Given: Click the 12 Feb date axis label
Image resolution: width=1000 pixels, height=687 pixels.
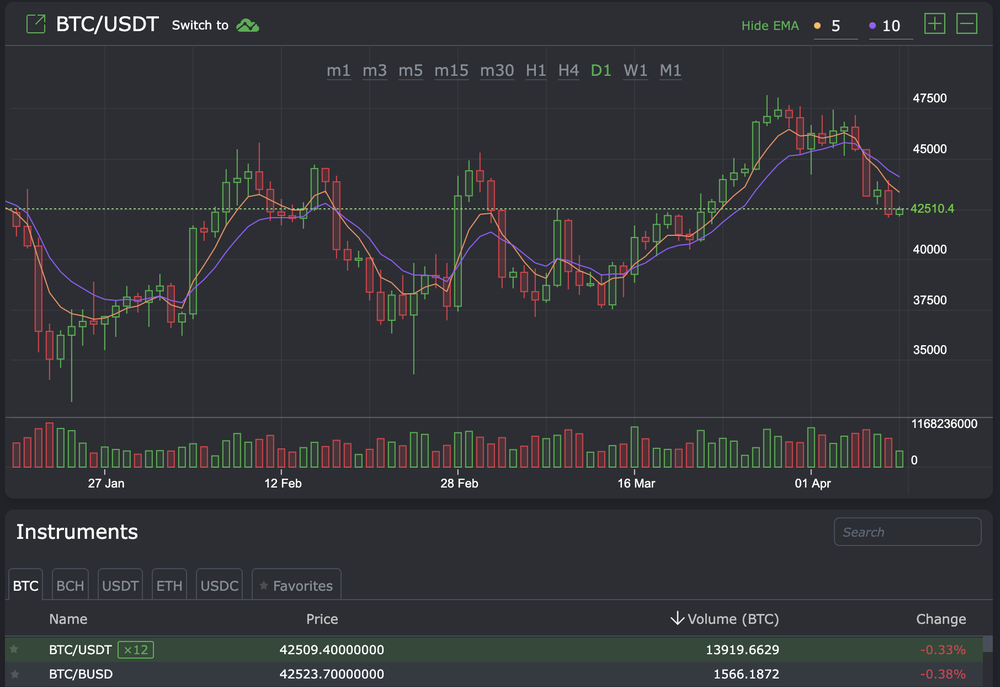Looking at the screenshot, I should point(283,483).
